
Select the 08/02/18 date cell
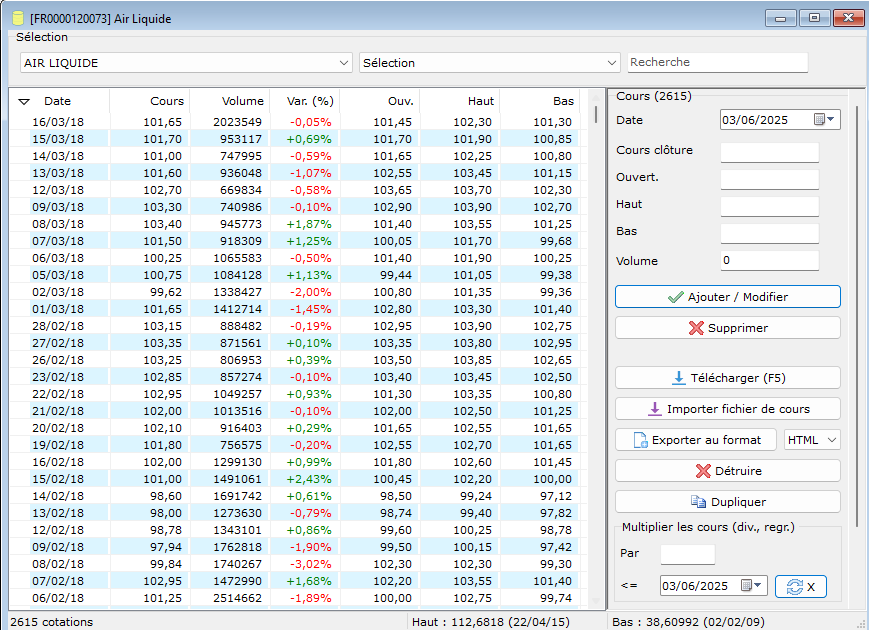(58, 565)
